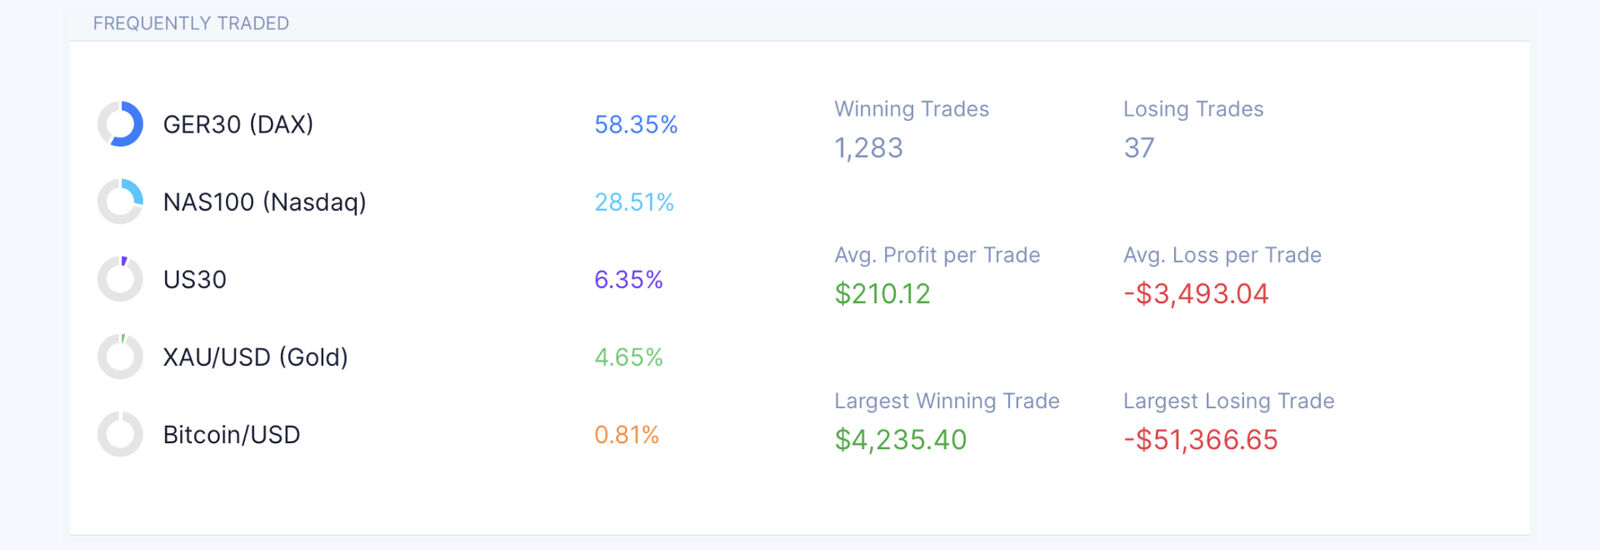Open the XAU/USD (Gold) instrument label
The image size is (1600, 550).
[256, 357]
